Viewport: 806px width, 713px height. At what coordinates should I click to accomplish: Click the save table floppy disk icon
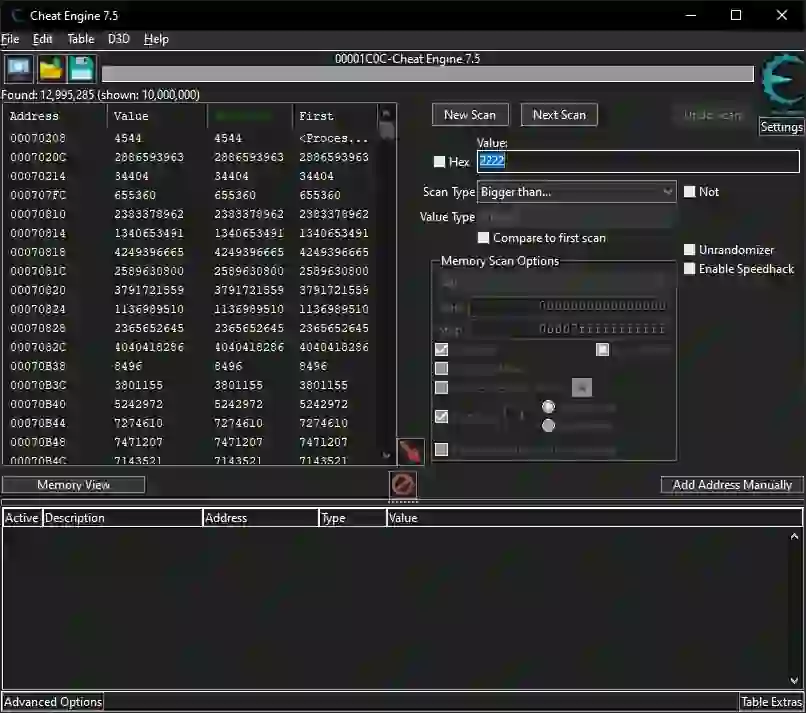[81, 68]
